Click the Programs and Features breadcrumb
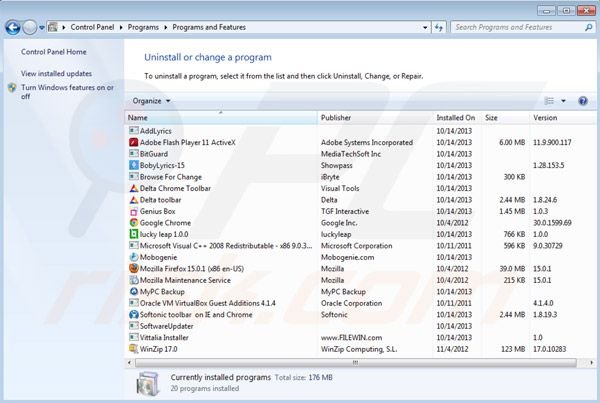600x403 pixels. click(209, 27)
